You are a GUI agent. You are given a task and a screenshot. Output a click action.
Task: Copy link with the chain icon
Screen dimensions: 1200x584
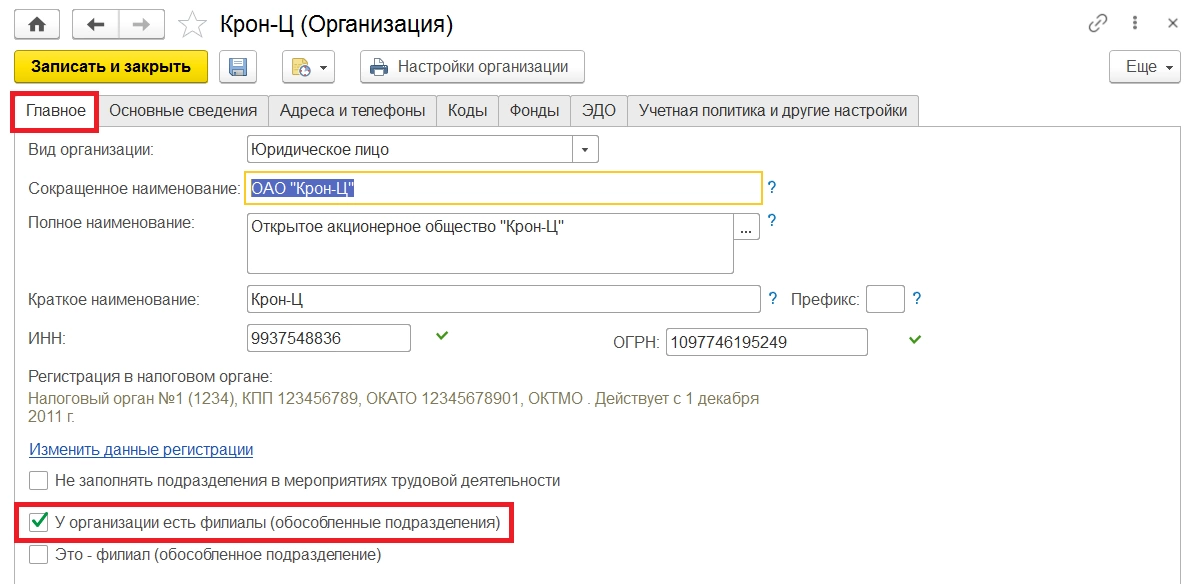[x=1097, y=23]
